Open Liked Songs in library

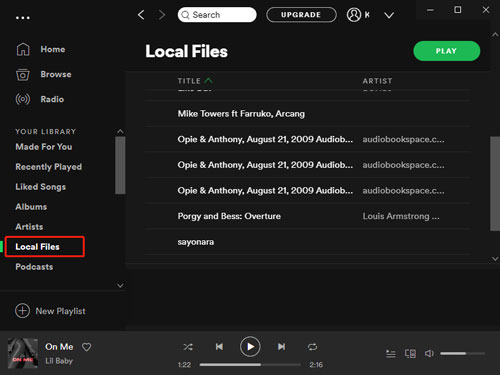pyautogui.click(x=40, y=187)
